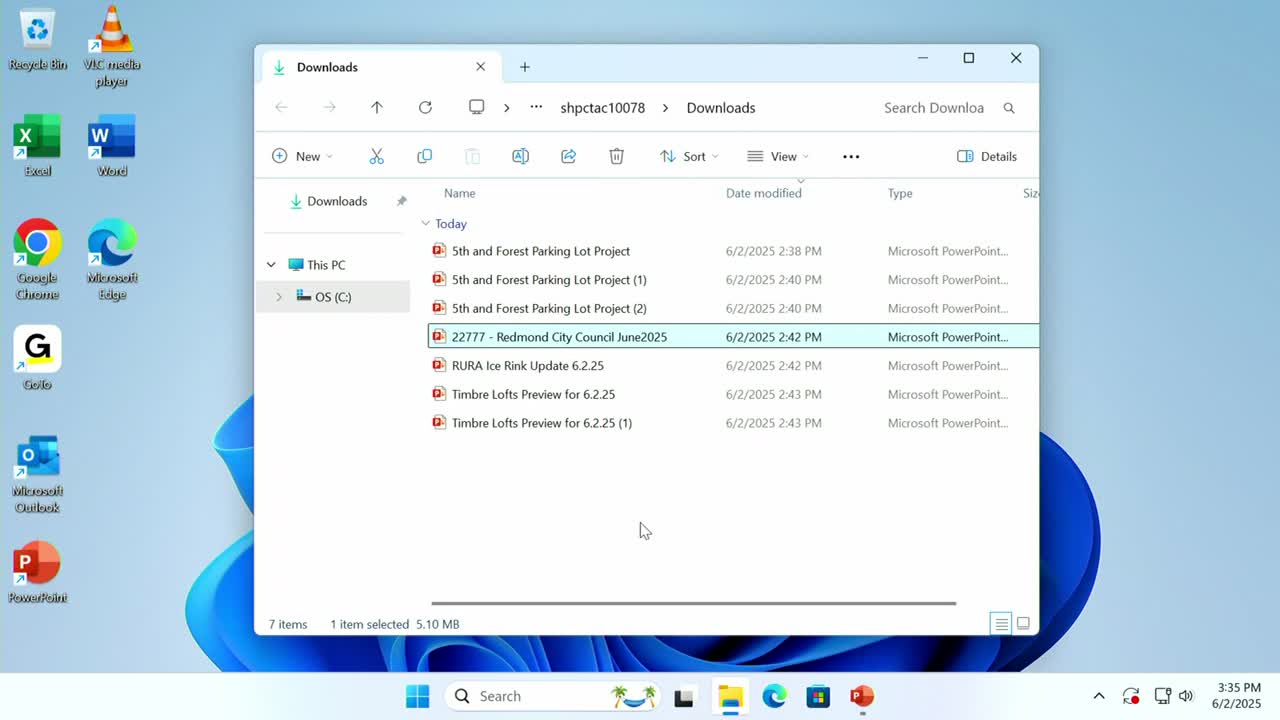Add a new File Explorer tab
The width and height of the screenshot is (1280, 720).
pos(524,67)
